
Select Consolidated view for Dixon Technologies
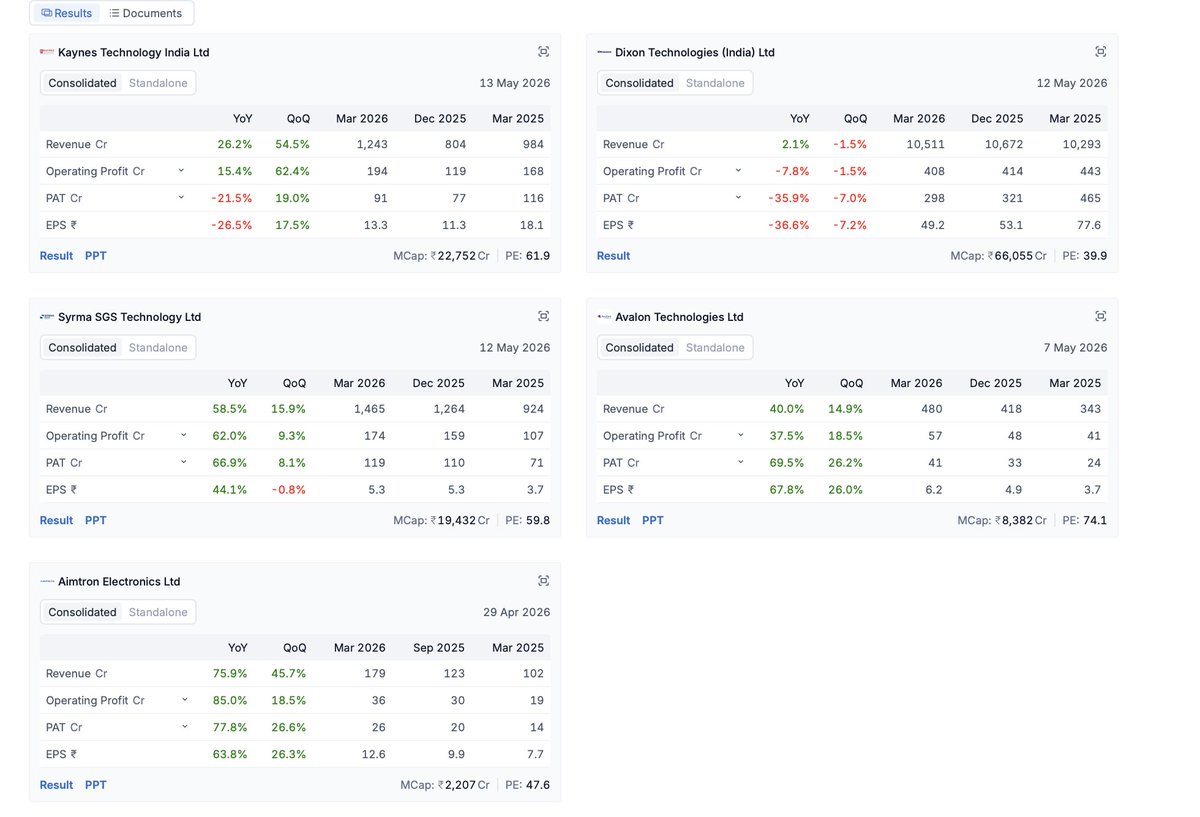point(639,83)
